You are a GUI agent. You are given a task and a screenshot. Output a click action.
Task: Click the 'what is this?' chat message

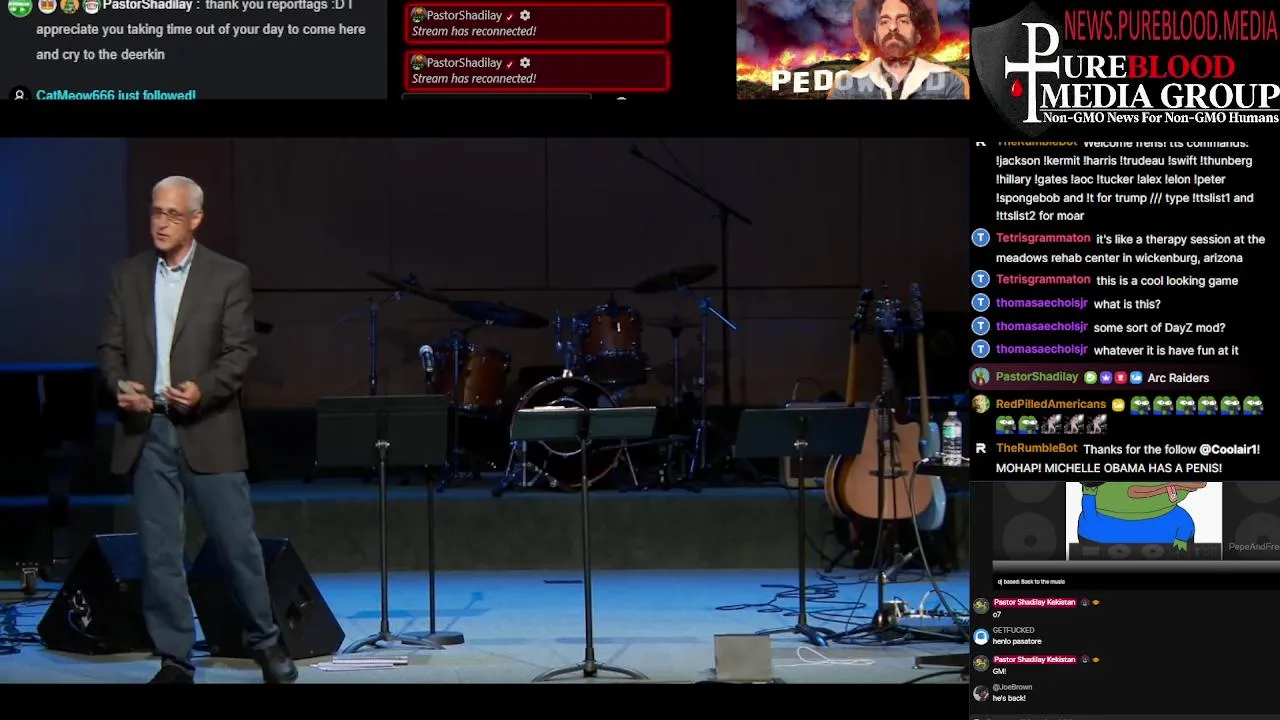coord(1127,304)
